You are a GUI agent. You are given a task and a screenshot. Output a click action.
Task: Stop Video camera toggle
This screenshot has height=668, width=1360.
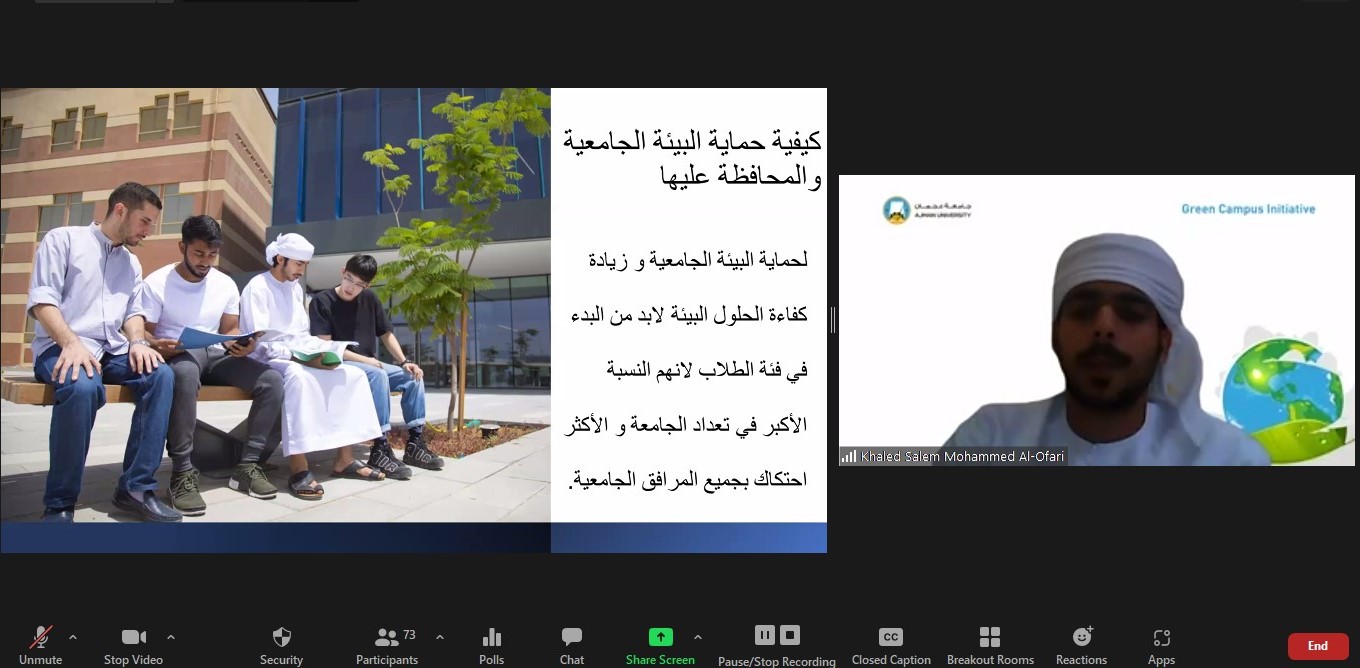(x=133, y=638)
